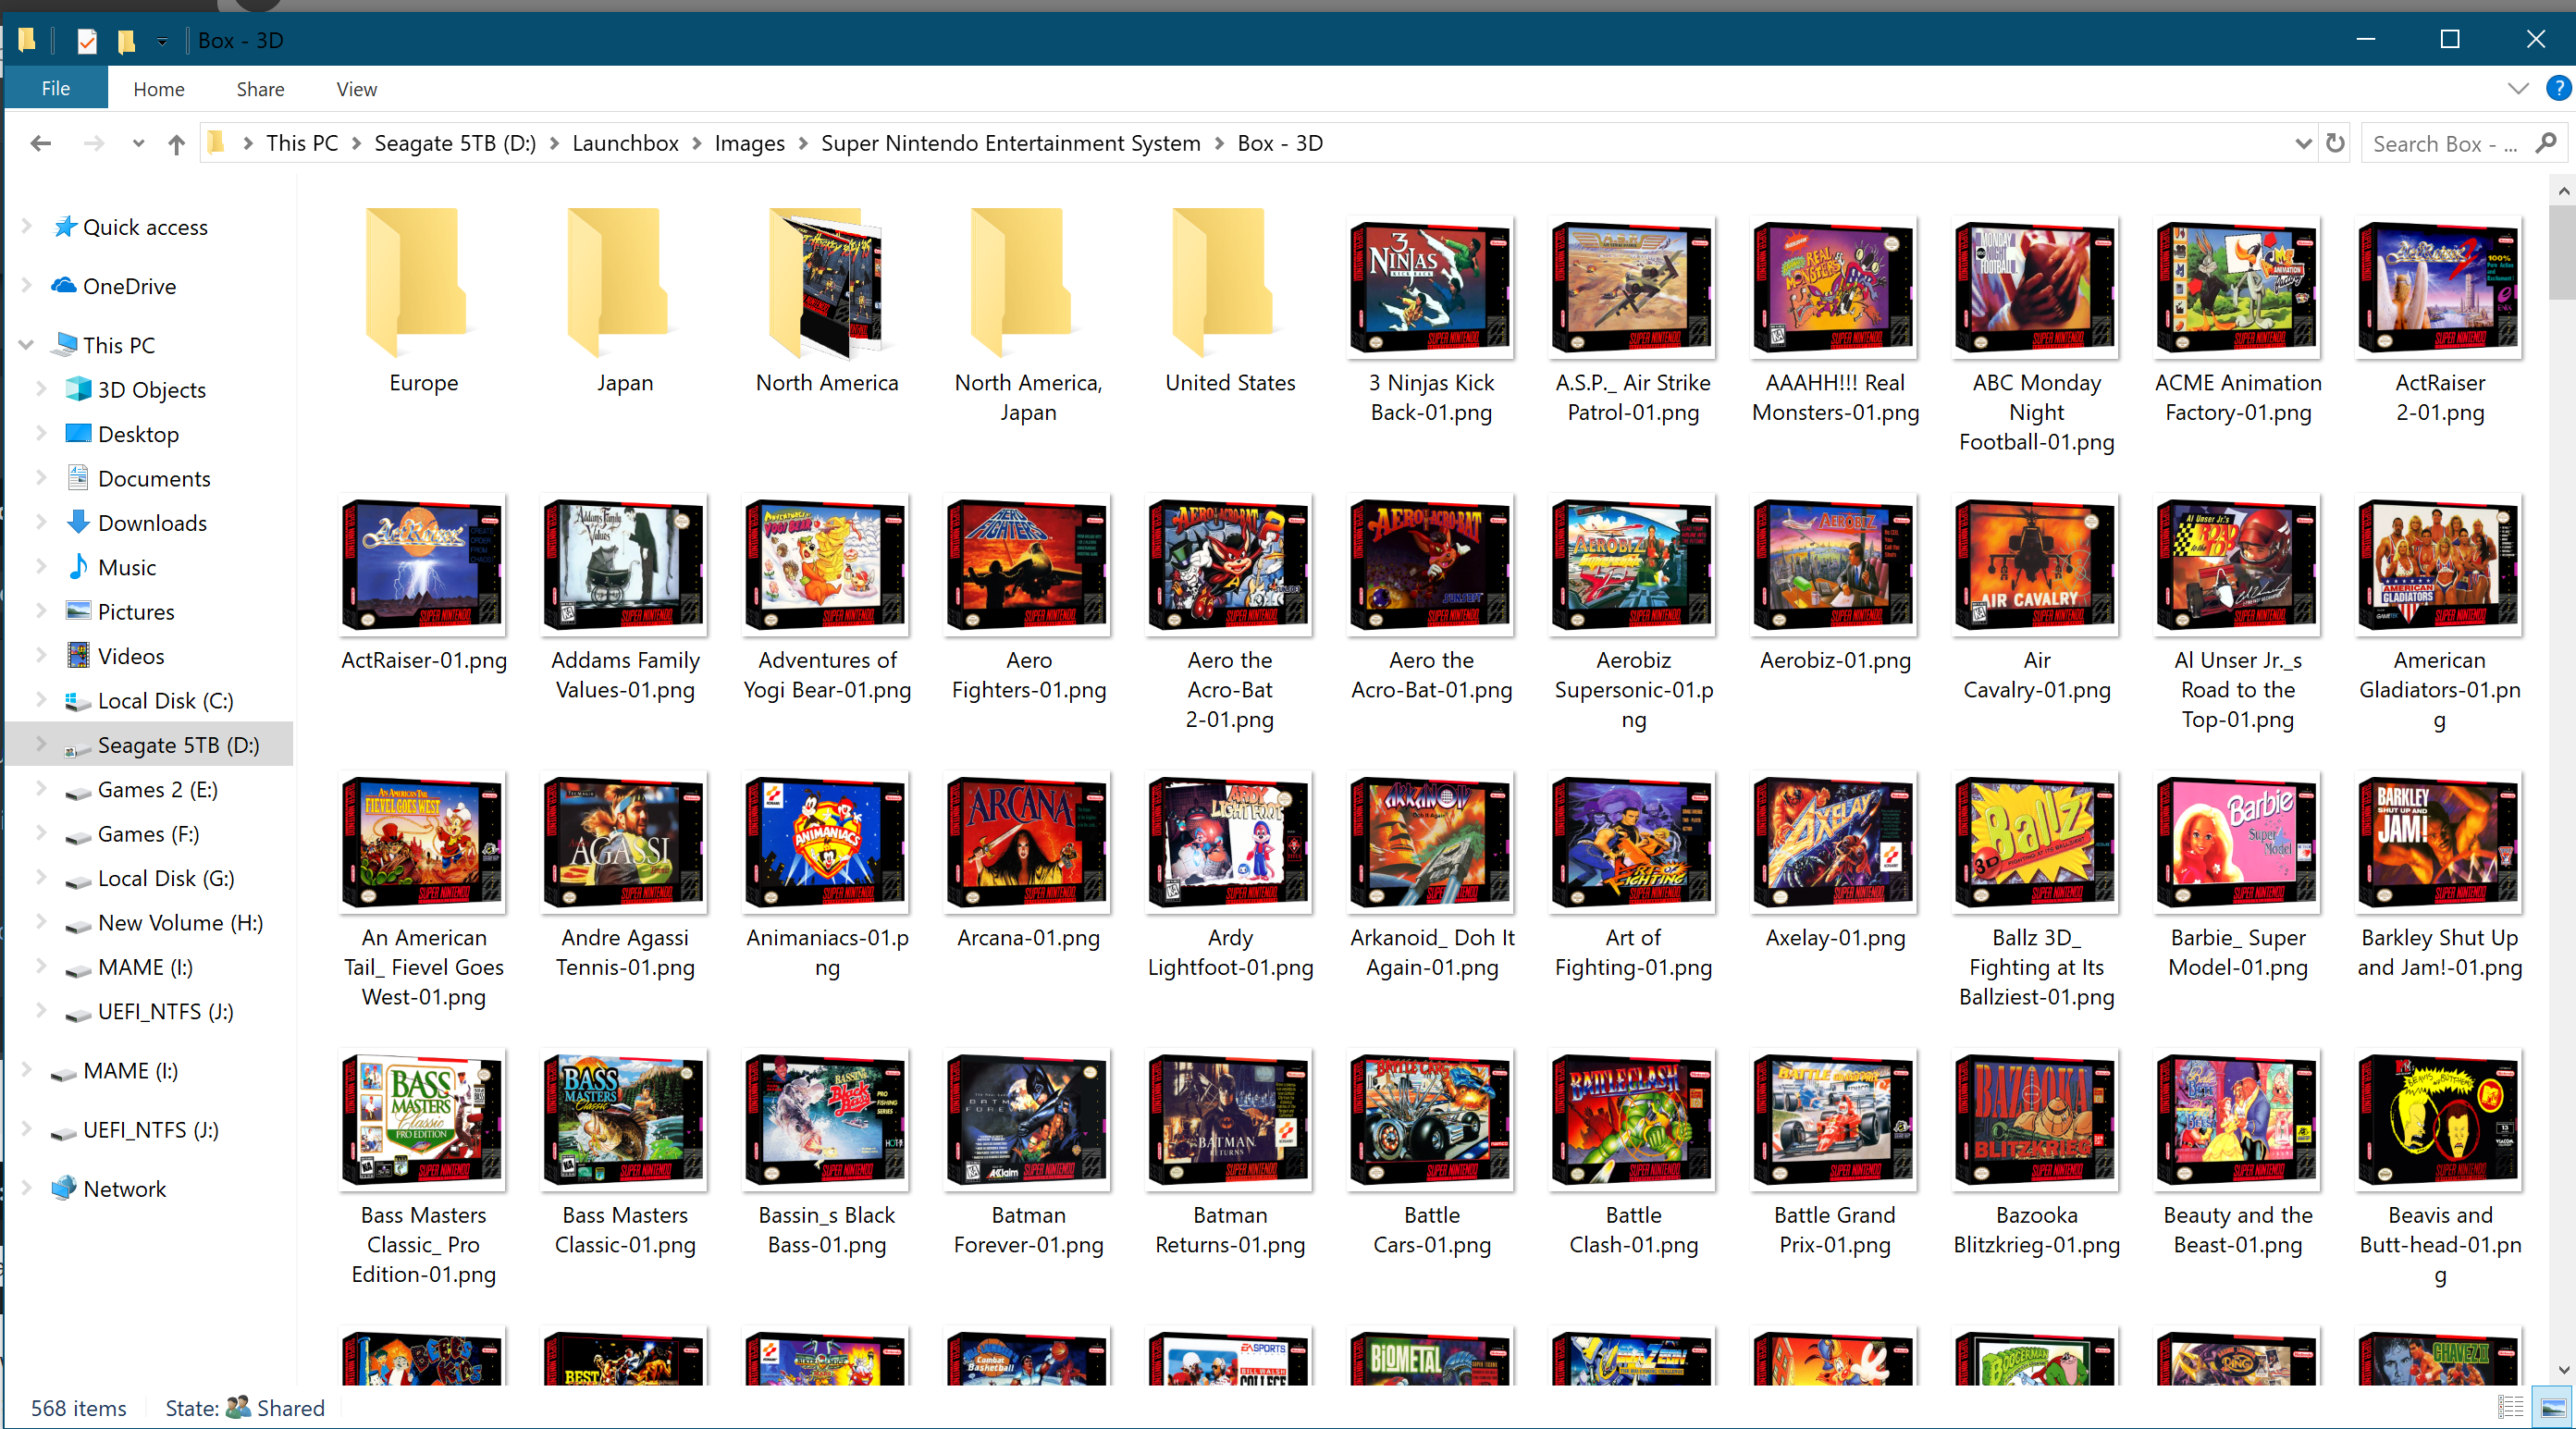Open the View ribbon tab

[x=356, y=89]
